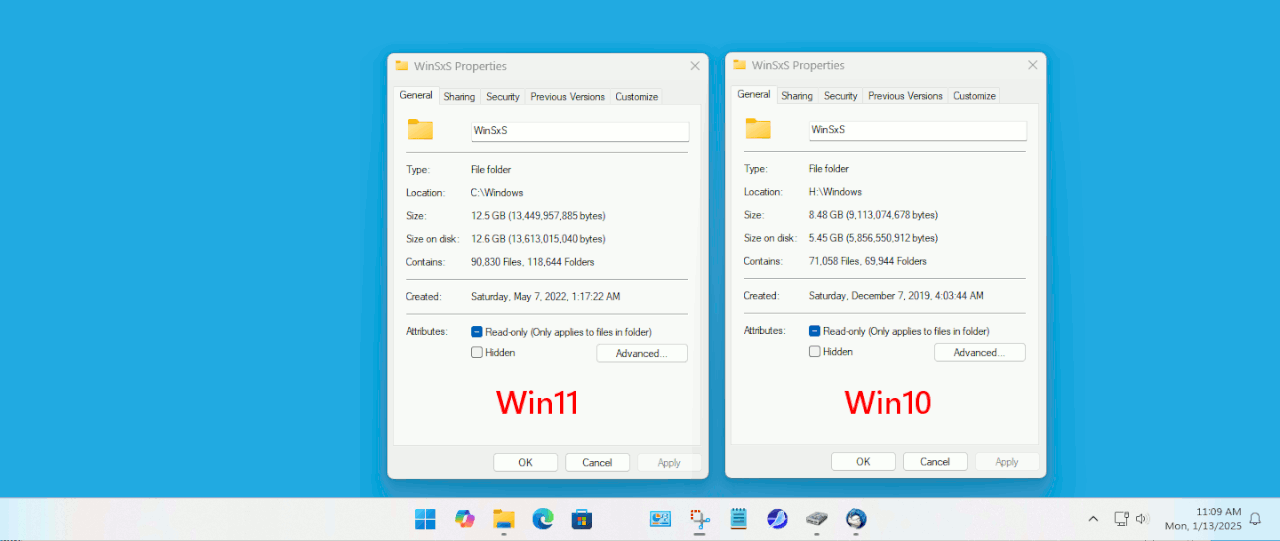Click the size on disk value 12.6 GB (13,613,015,040 bytes)
Image resolution: width=1280 pixels, height=541 pixels.
point(538,239)
